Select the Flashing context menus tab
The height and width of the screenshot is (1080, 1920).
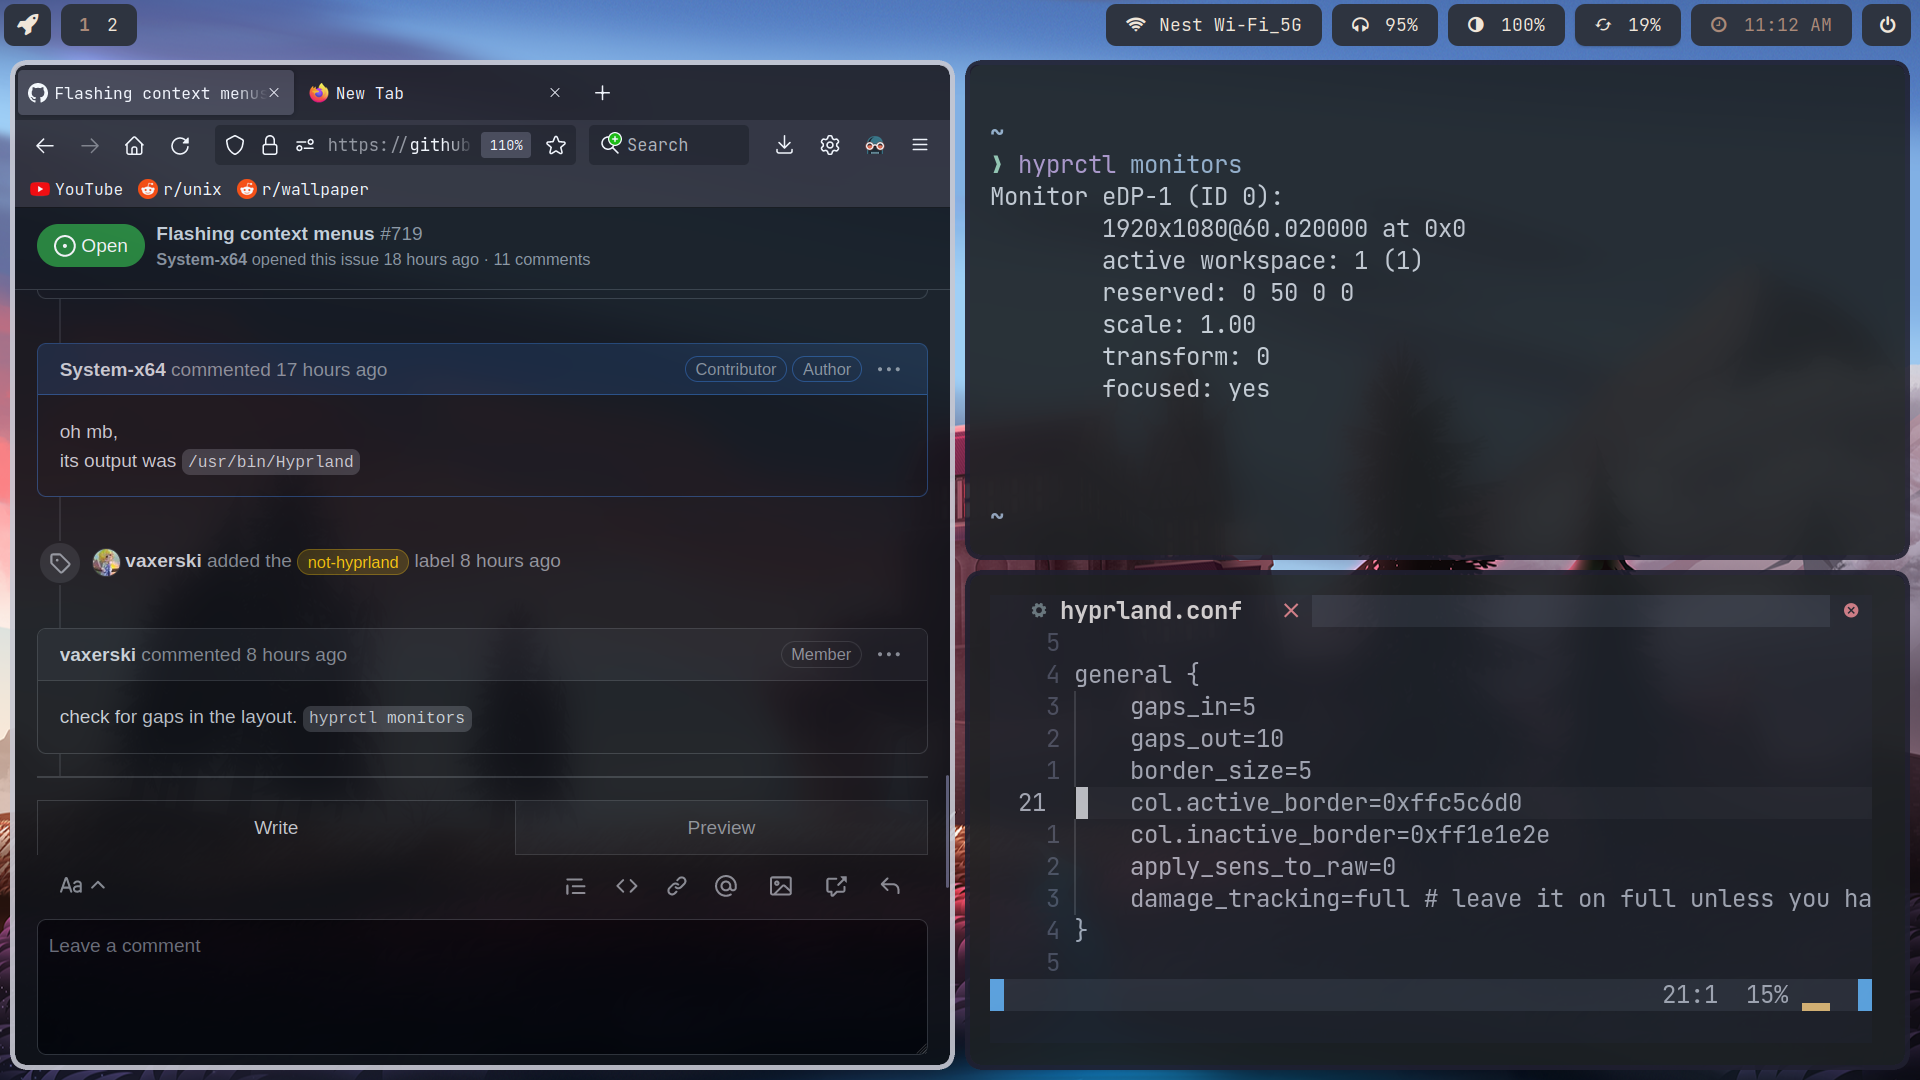tap(155, 93)
